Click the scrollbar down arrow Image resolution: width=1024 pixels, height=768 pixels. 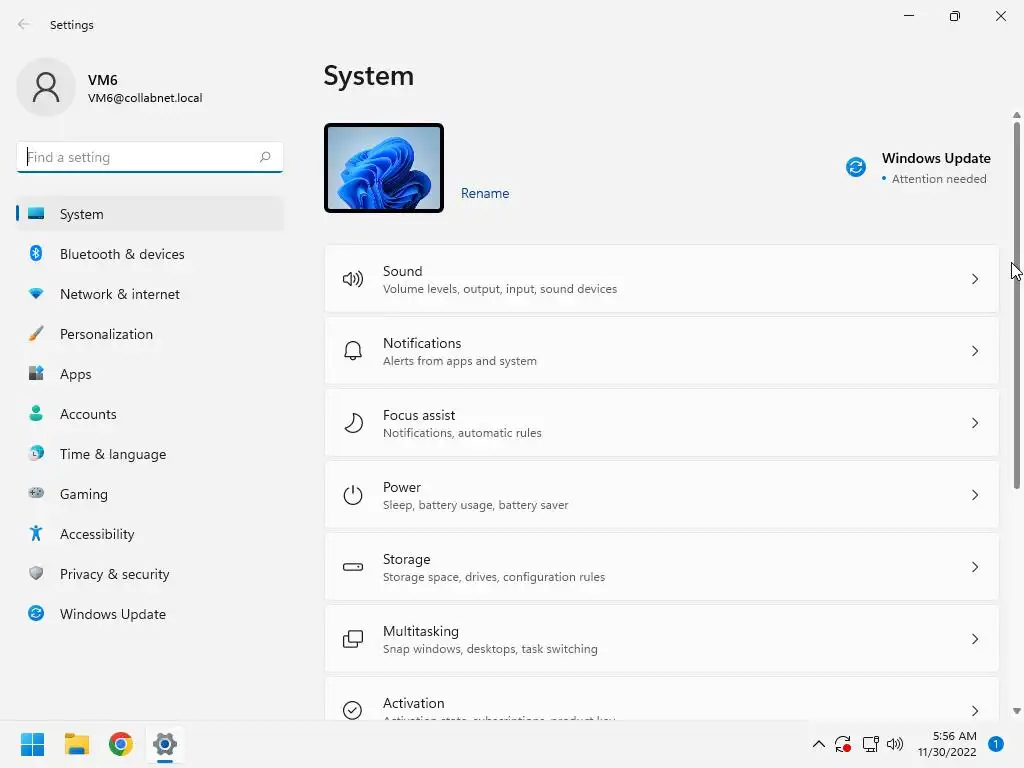coord(1017,711)
